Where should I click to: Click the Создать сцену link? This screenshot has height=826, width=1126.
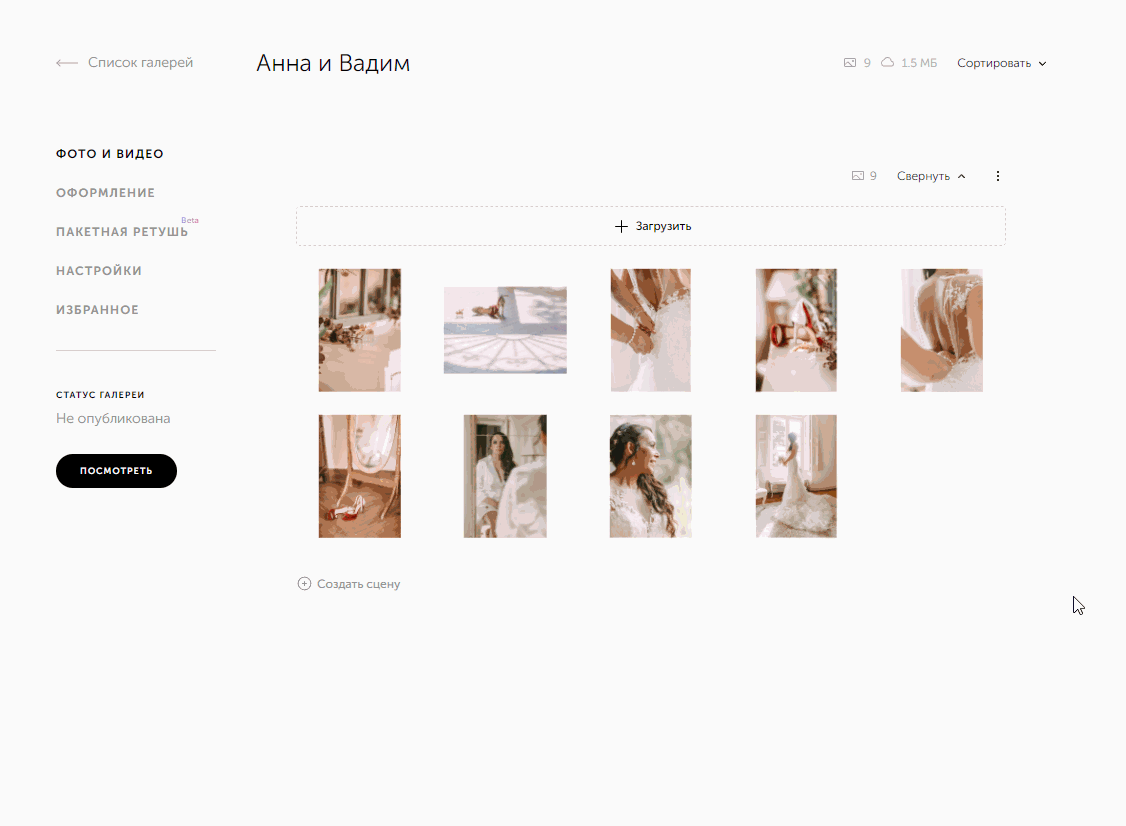pyautogui.click(x=358, y=584)
